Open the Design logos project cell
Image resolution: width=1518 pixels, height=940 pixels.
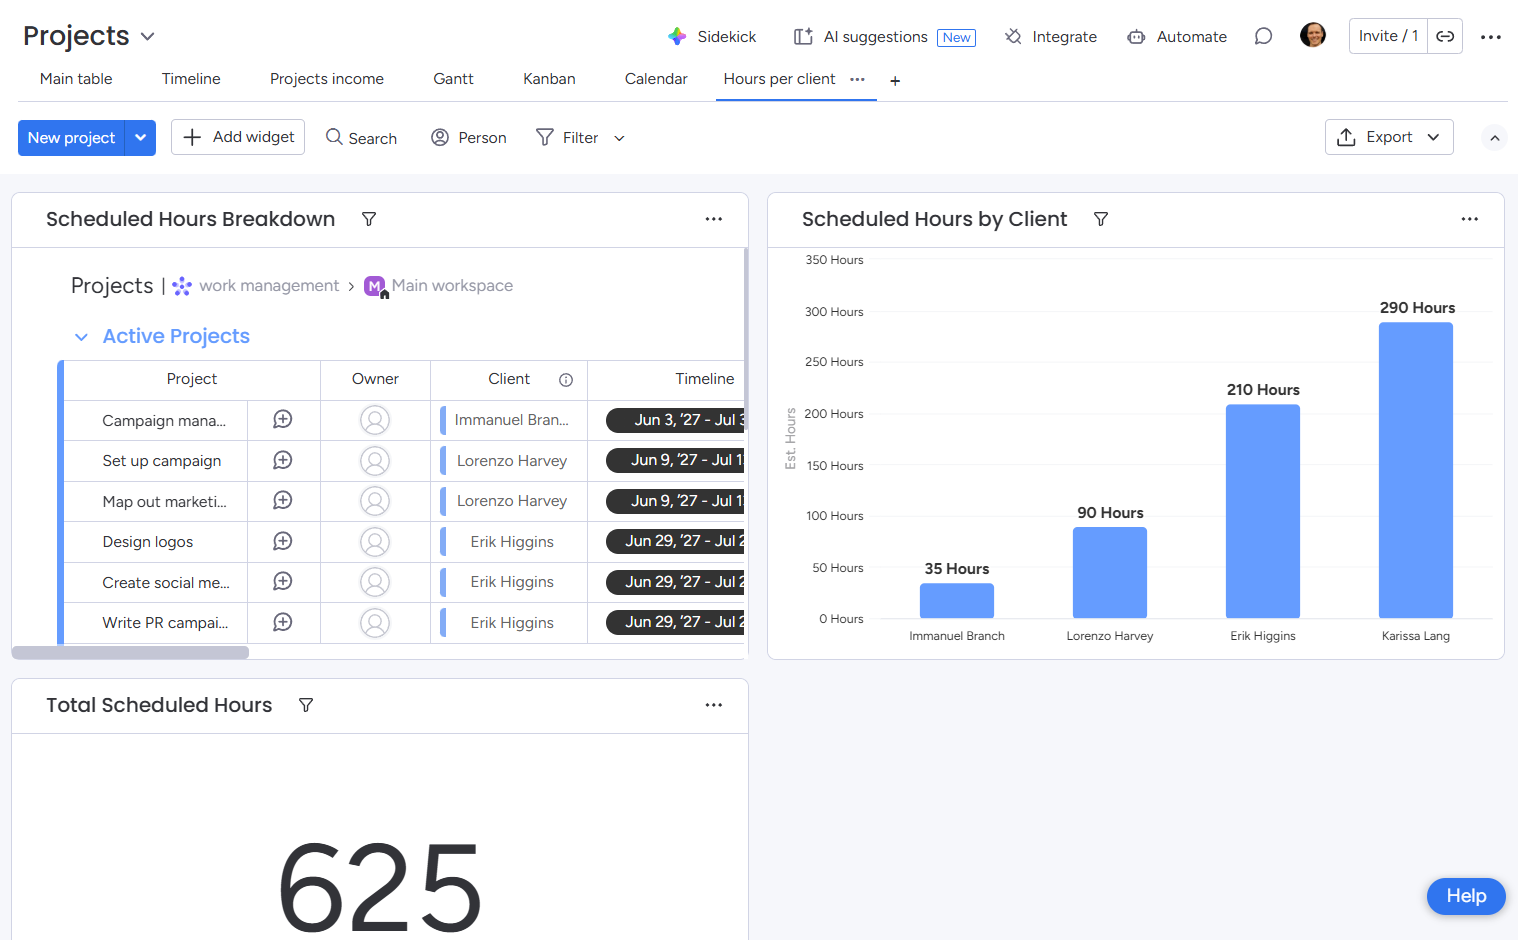(x=148, y=542)
